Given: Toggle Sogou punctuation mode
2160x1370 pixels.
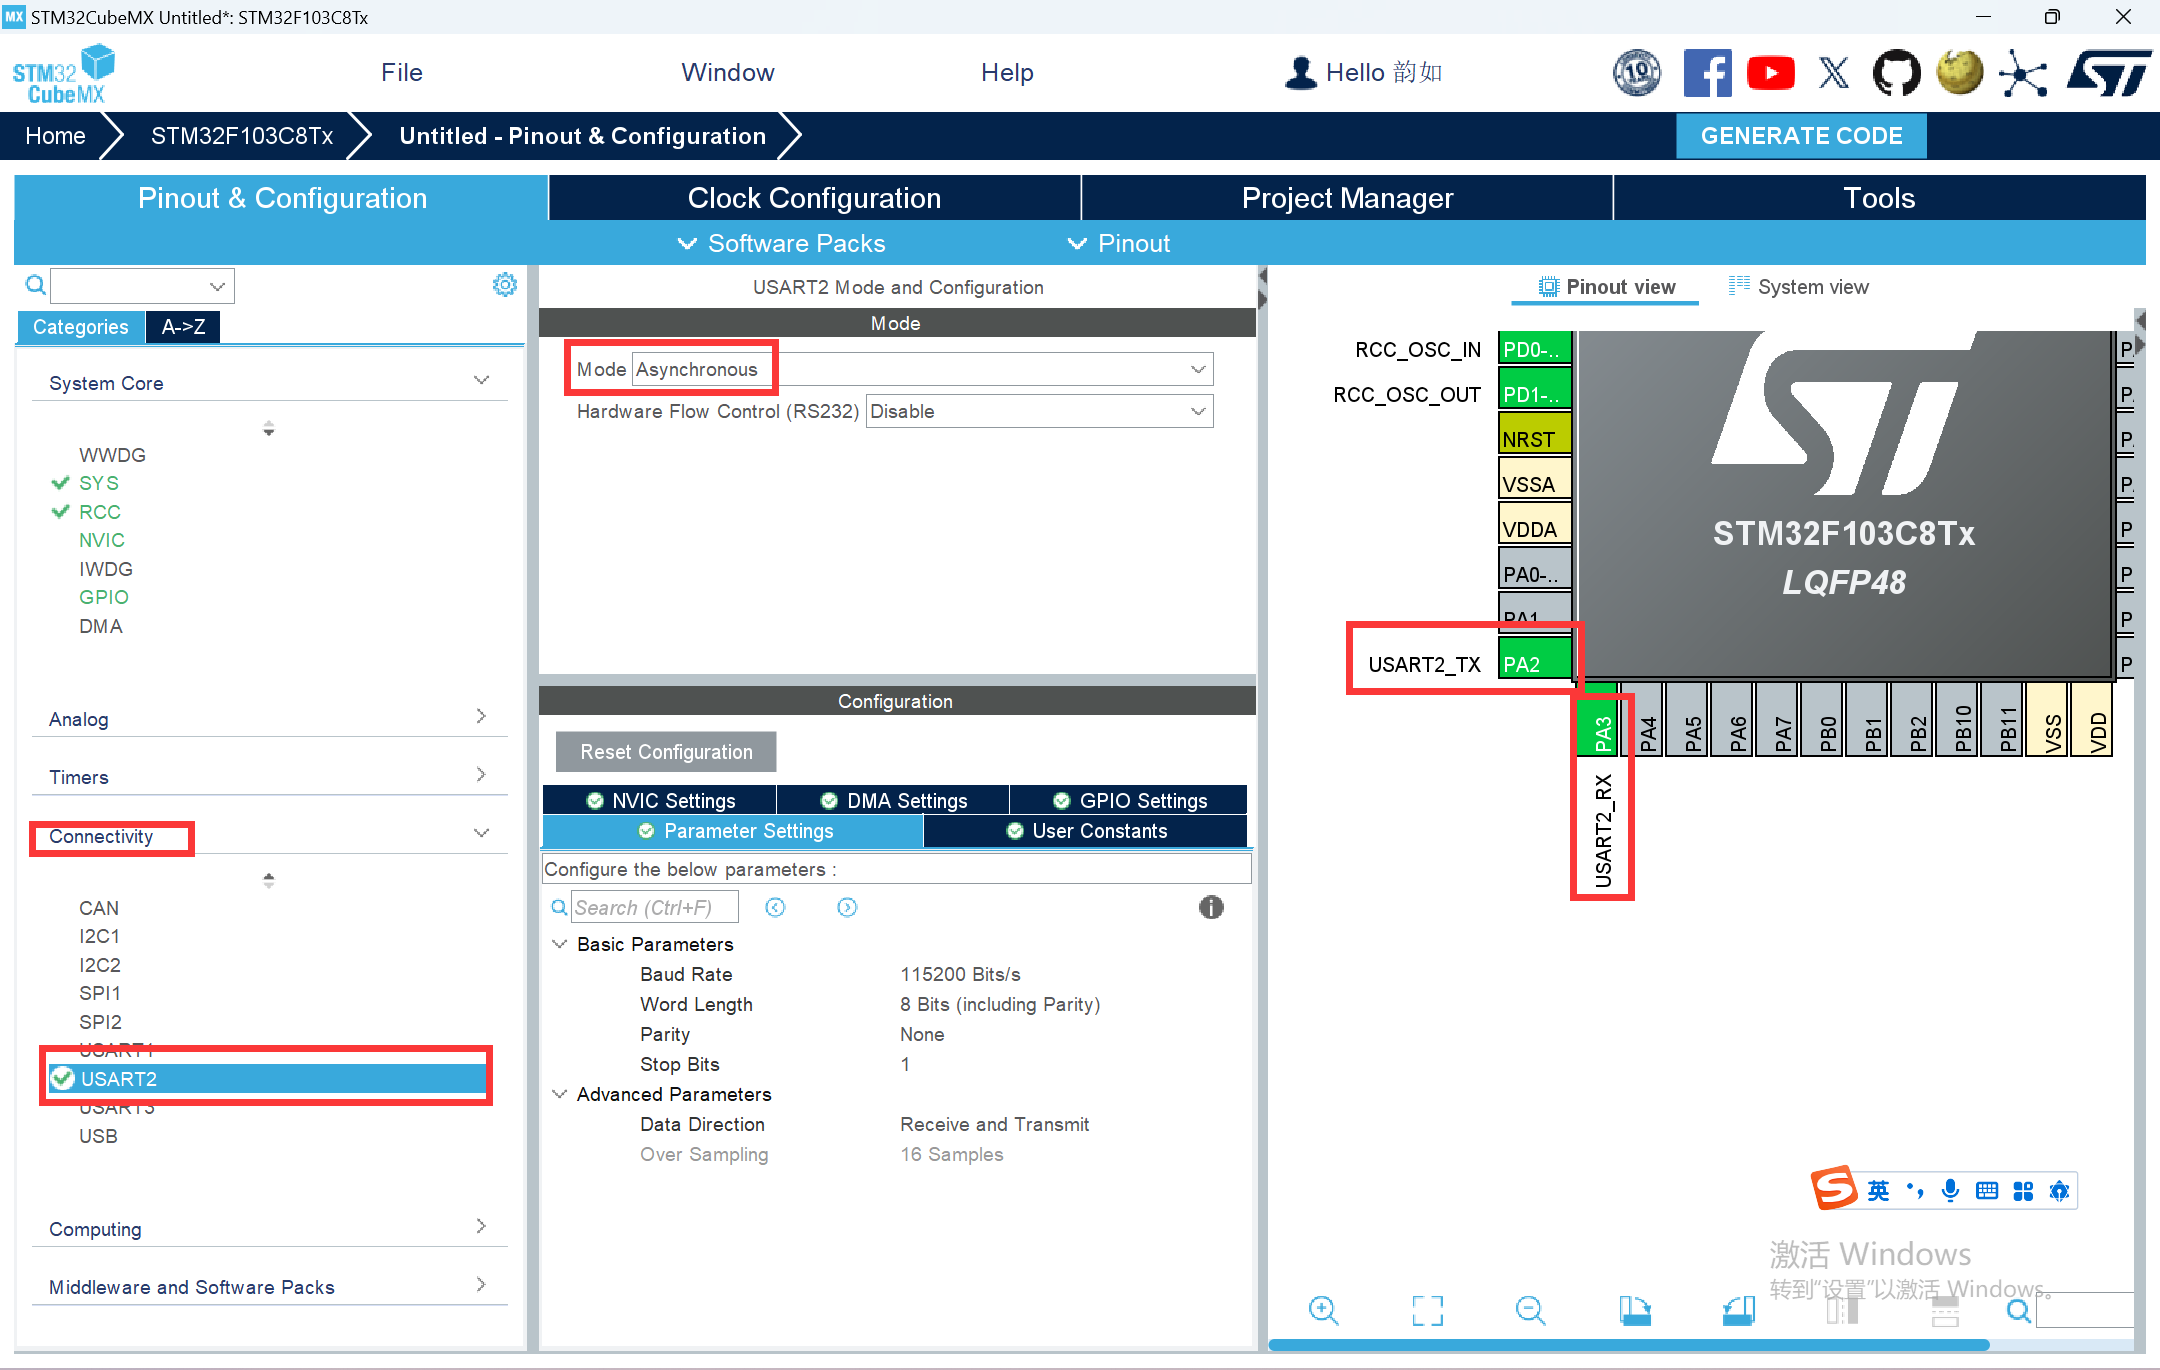Looking at the screenshot, I should pos(1915,1190).
